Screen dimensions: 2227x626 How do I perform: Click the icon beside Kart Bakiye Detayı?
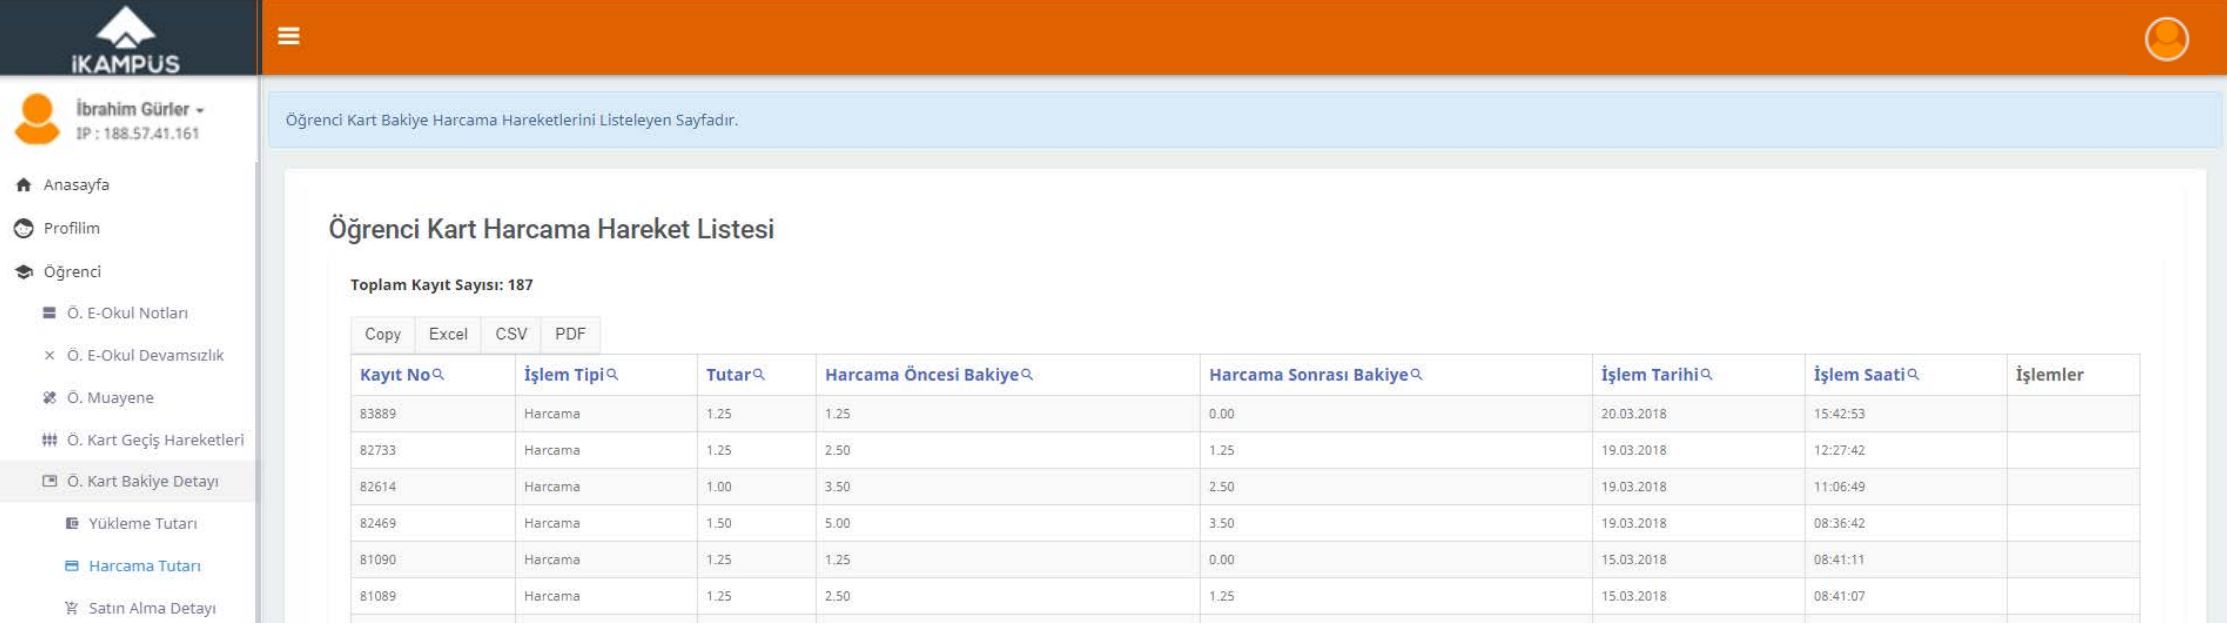tap(49, 481)
